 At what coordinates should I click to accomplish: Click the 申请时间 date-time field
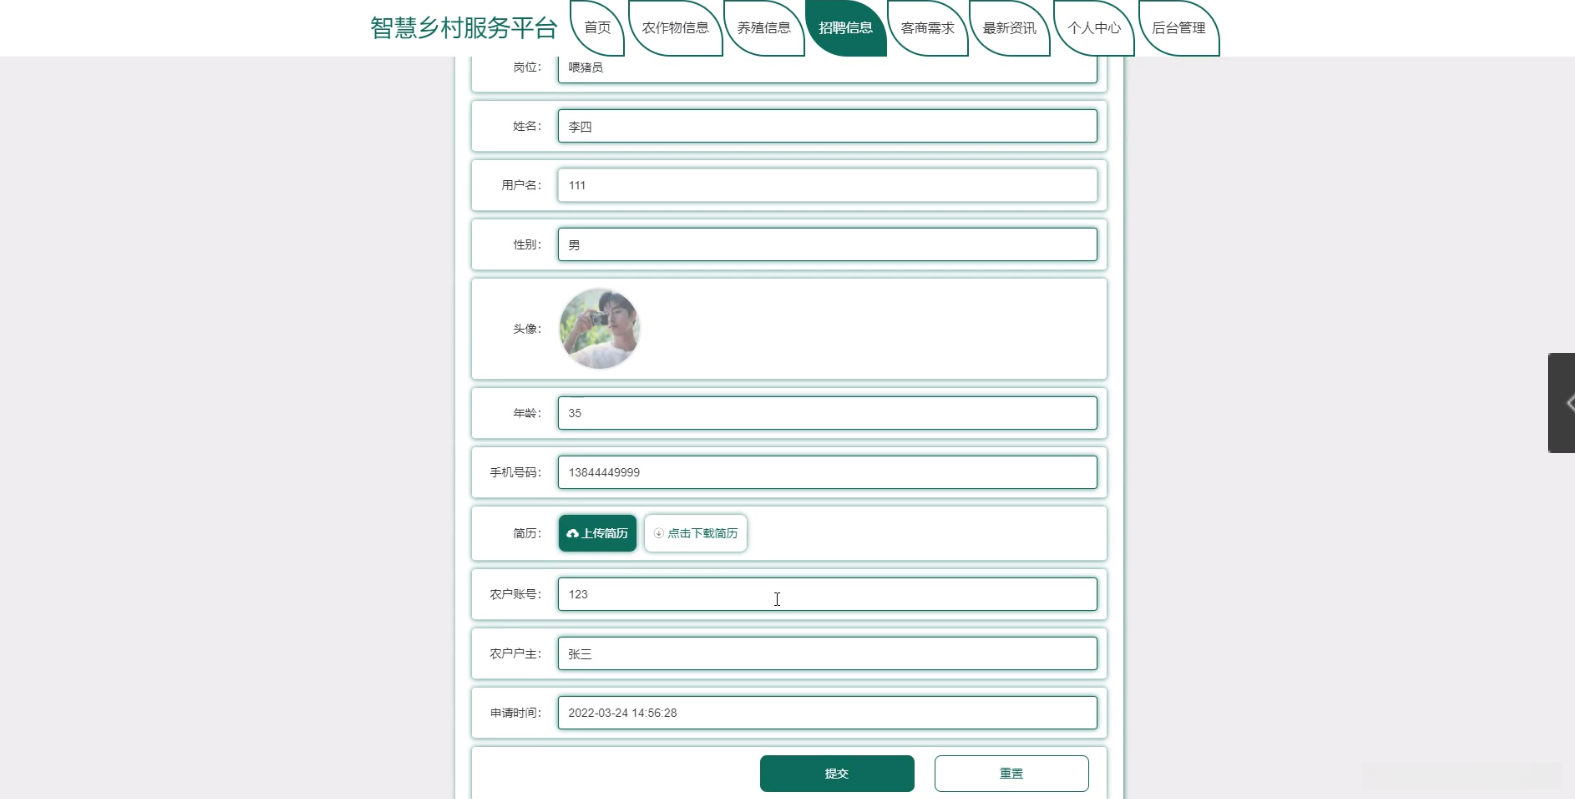point(827,713)
